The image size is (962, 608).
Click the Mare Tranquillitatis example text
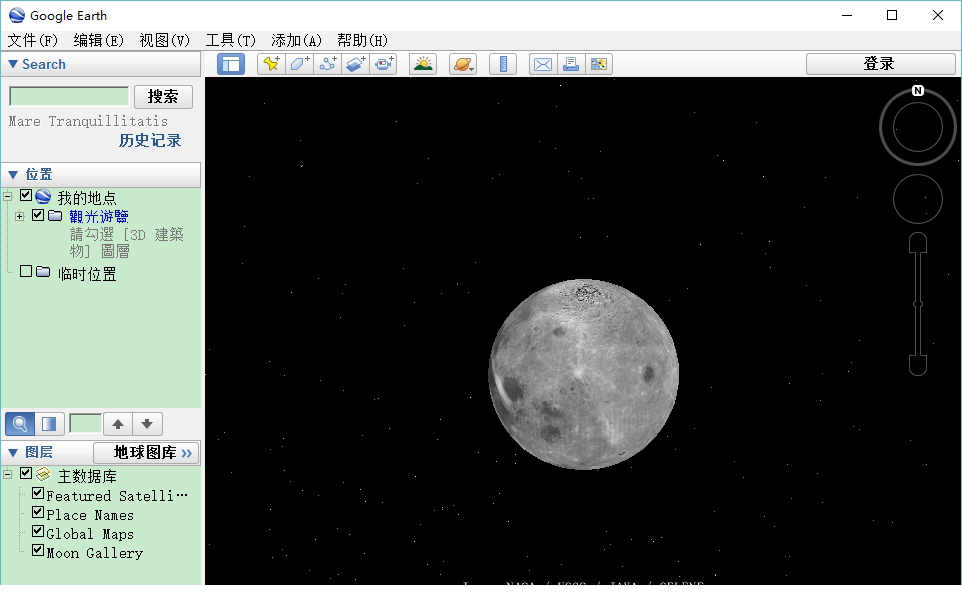pos(88,121)
